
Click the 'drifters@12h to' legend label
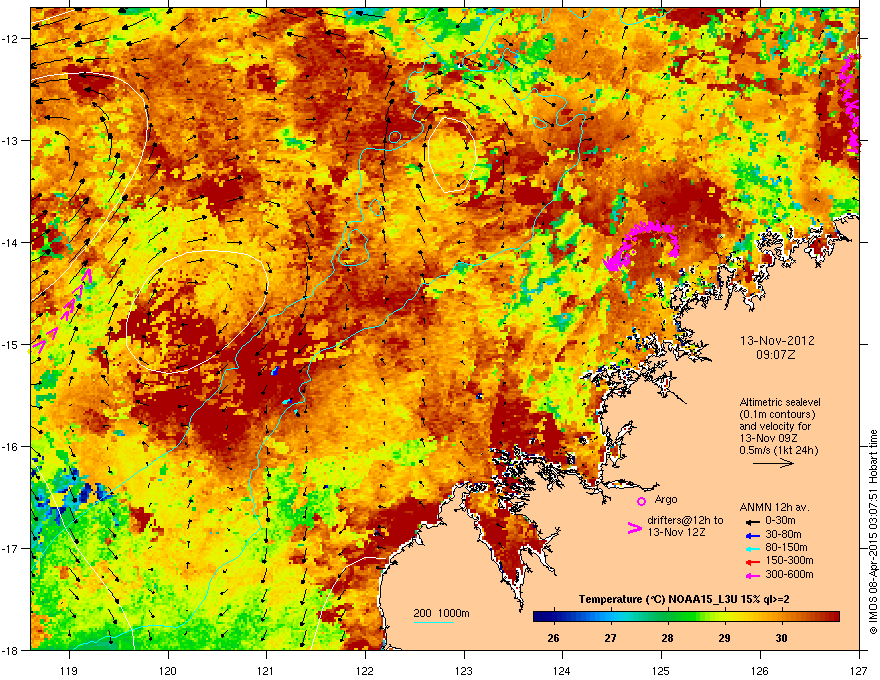tap(685, 521)
